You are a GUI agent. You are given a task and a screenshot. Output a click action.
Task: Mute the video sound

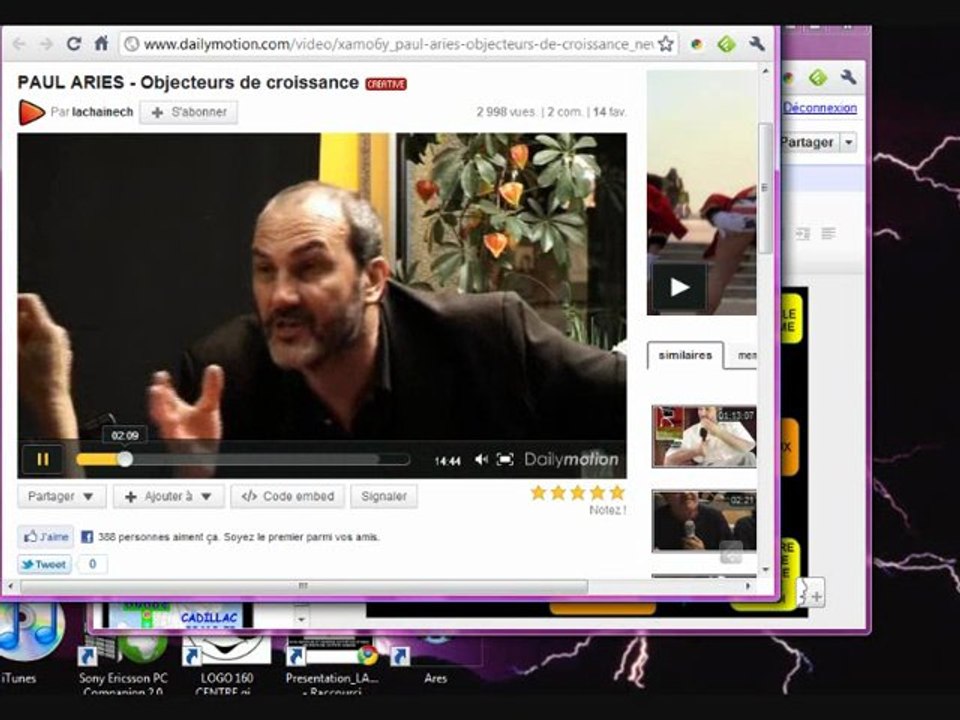(x=481, y=459)
